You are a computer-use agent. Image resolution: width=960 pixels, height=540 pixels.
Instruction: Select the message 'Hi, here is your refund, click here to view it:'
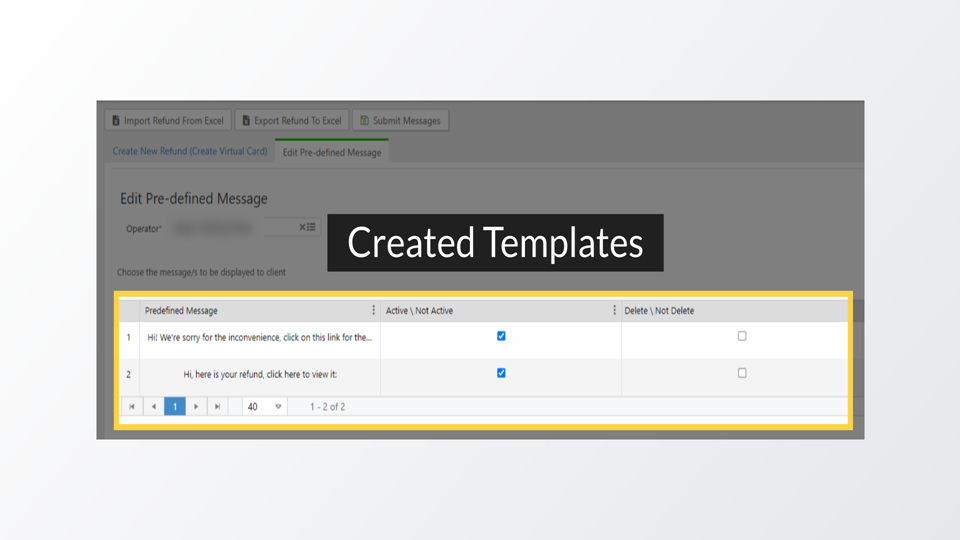pos(260,374)
